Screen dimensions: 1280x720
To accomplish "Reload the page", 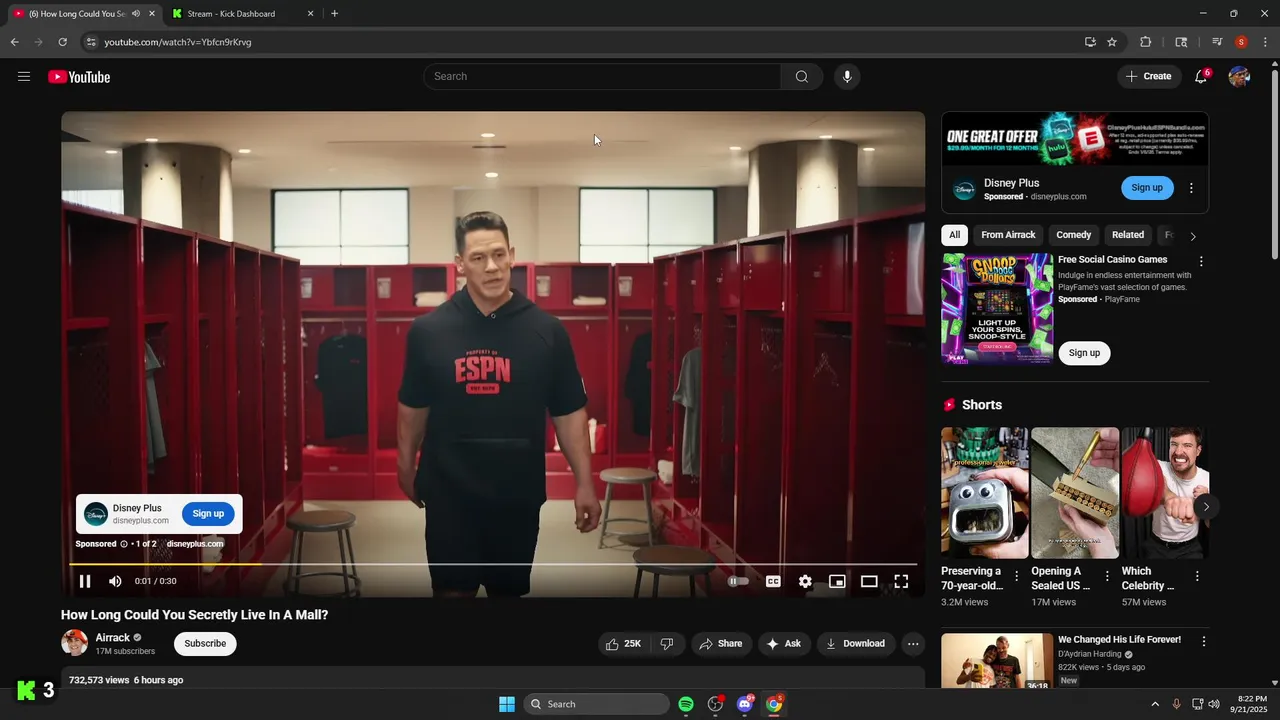I will tap(62, 42).
